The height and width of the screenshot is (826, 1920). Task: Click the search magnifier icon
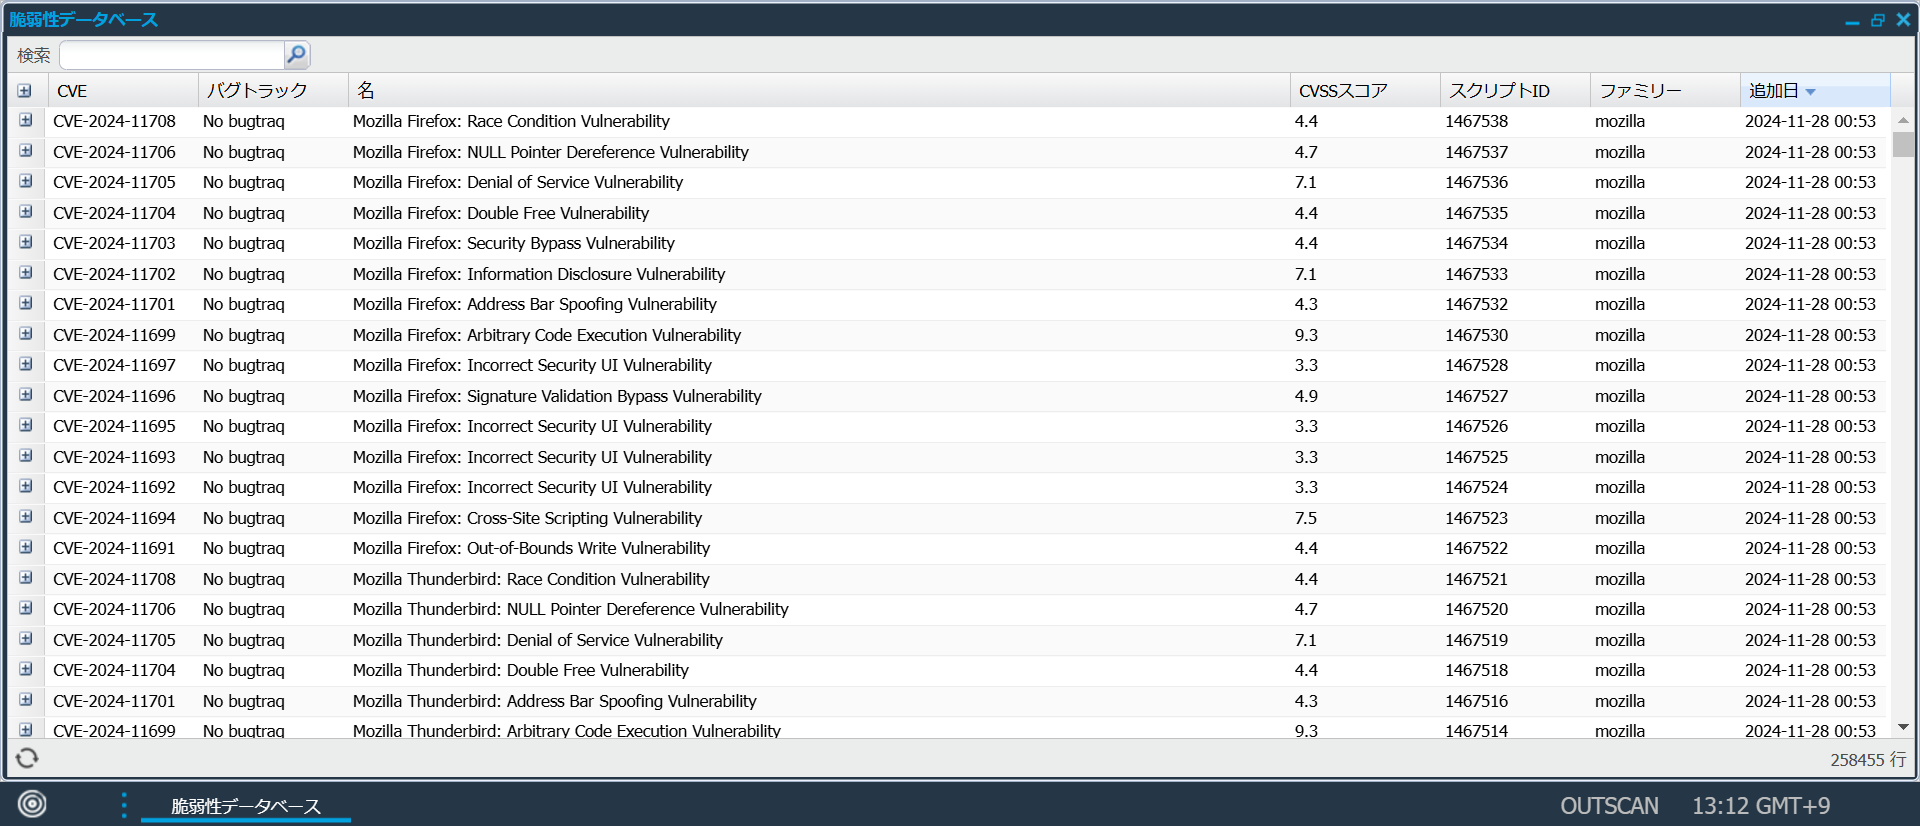[x=296, y=54]
